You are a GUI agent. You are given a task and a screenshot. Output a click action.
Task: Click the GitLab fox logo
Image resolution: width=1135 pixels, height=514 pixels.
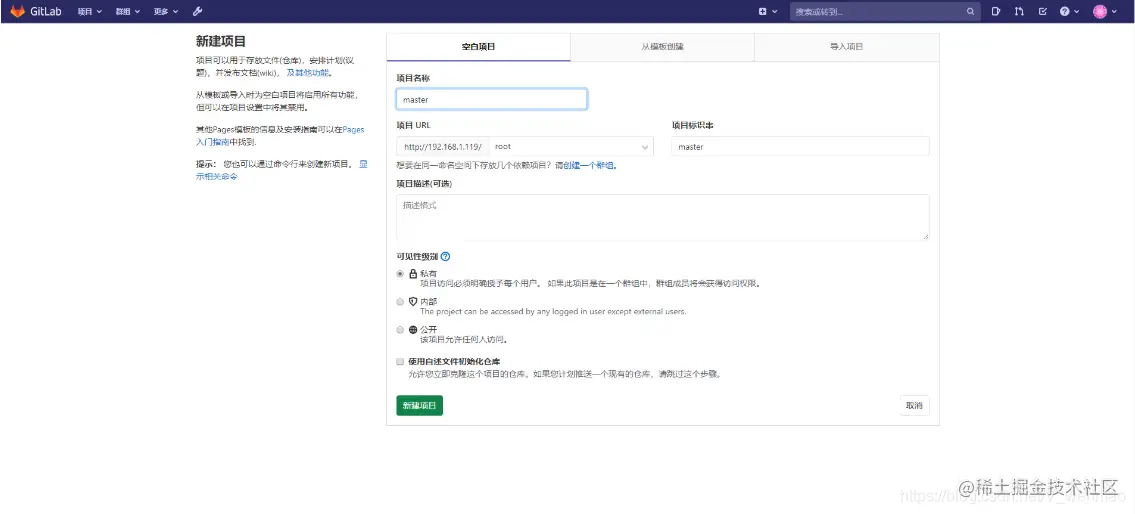coord(17,12)
